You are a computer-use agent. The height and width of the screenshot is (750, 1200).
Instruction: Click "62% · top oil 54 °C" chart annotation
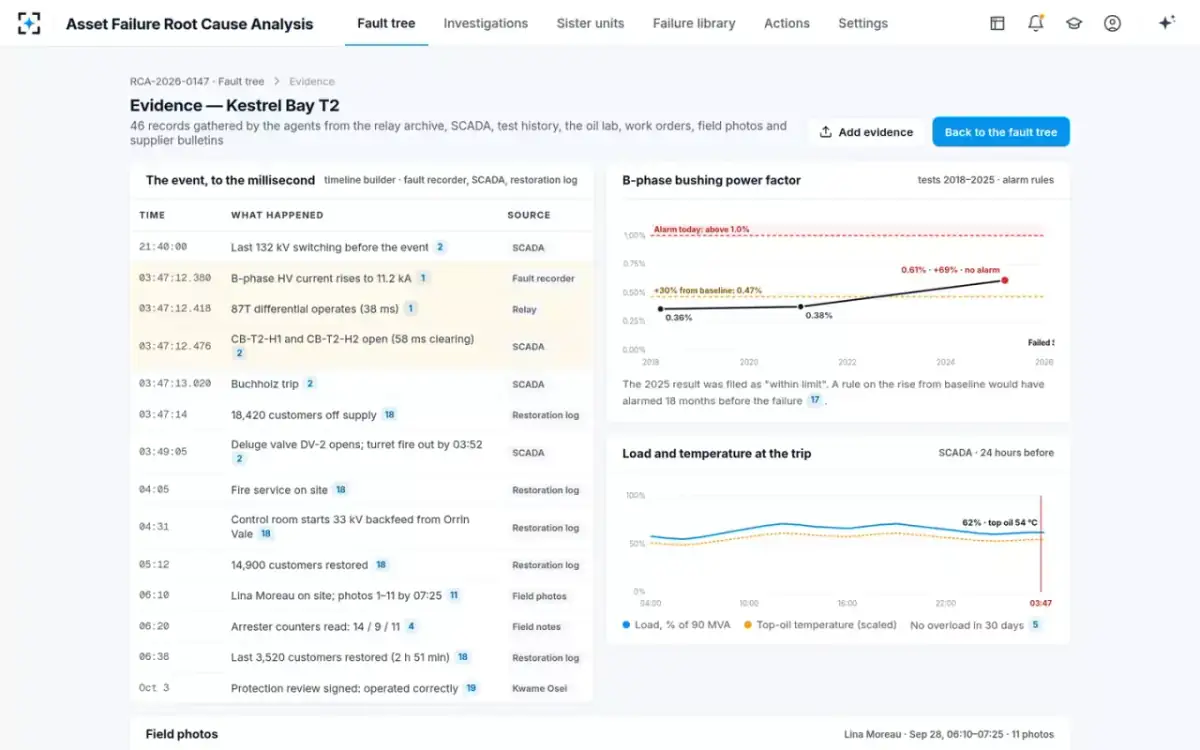click(x=1000, y=522)
